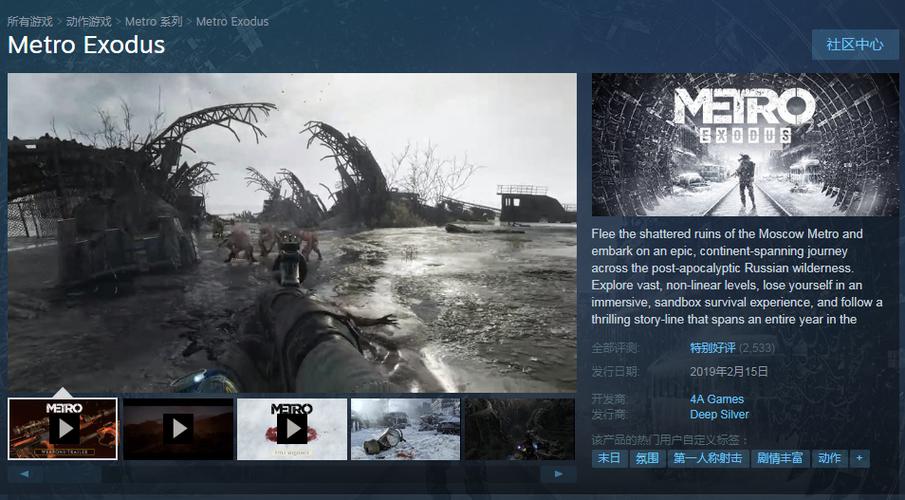Select the dark tunnel screenshot thumbnail
This screenshot has height=500, width=905.
point(520,429)
